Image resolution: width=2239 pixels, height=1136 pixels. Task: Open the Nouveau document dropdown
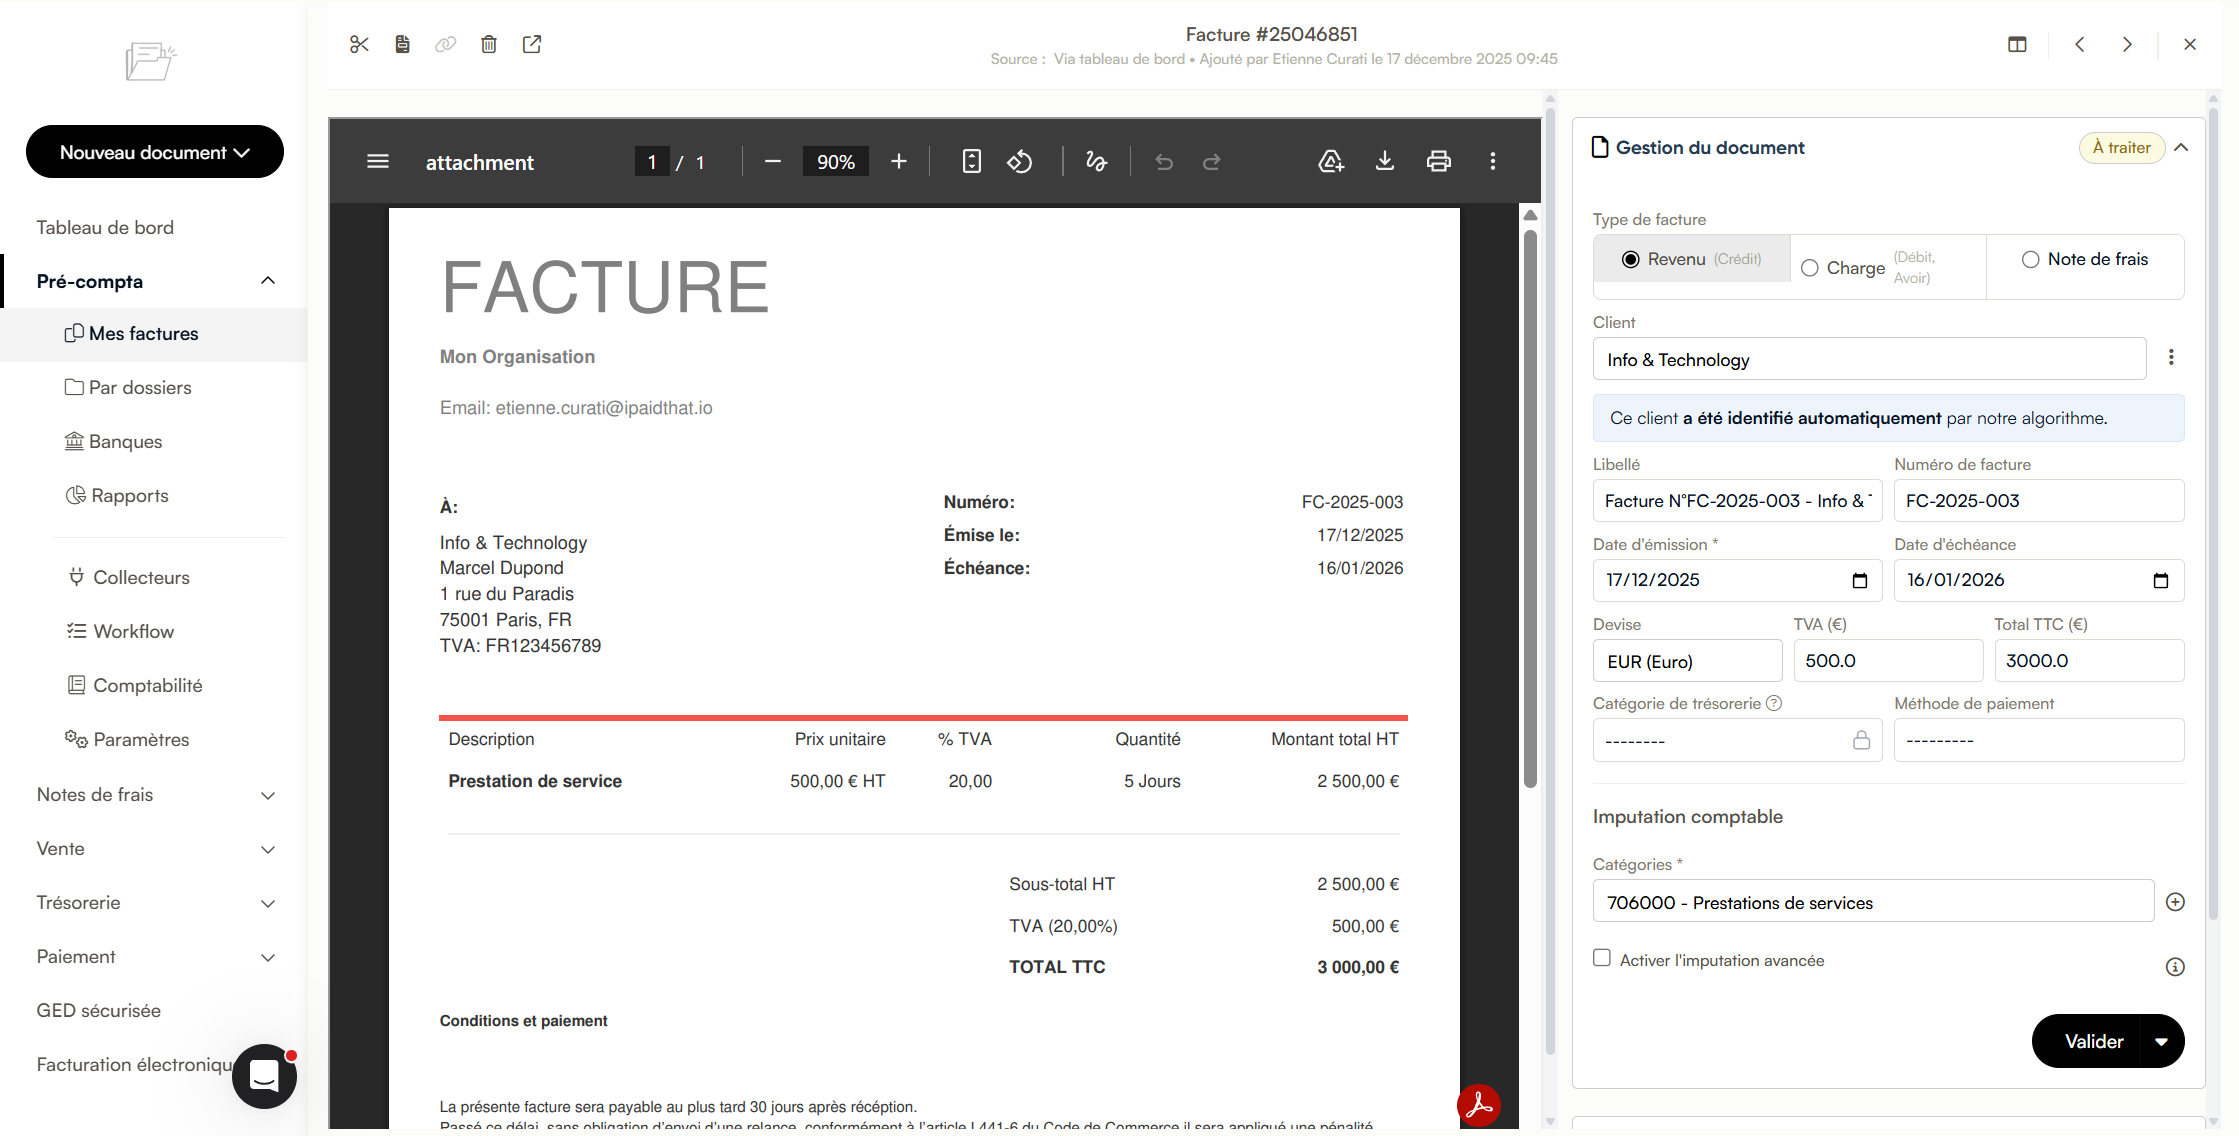click(155, 152)
